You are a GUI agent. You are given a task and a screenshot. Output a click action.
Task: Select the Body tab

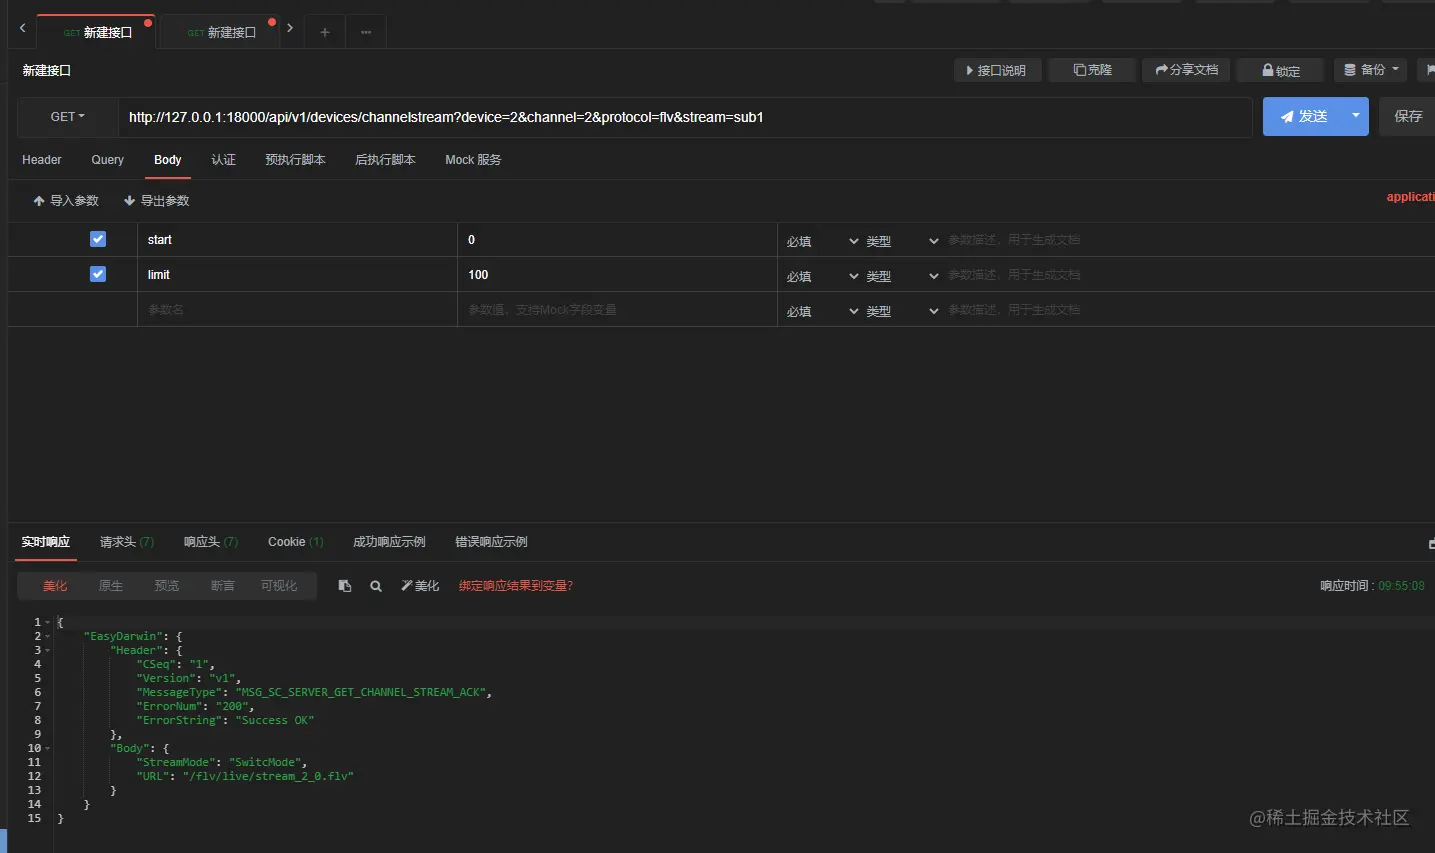168,160
